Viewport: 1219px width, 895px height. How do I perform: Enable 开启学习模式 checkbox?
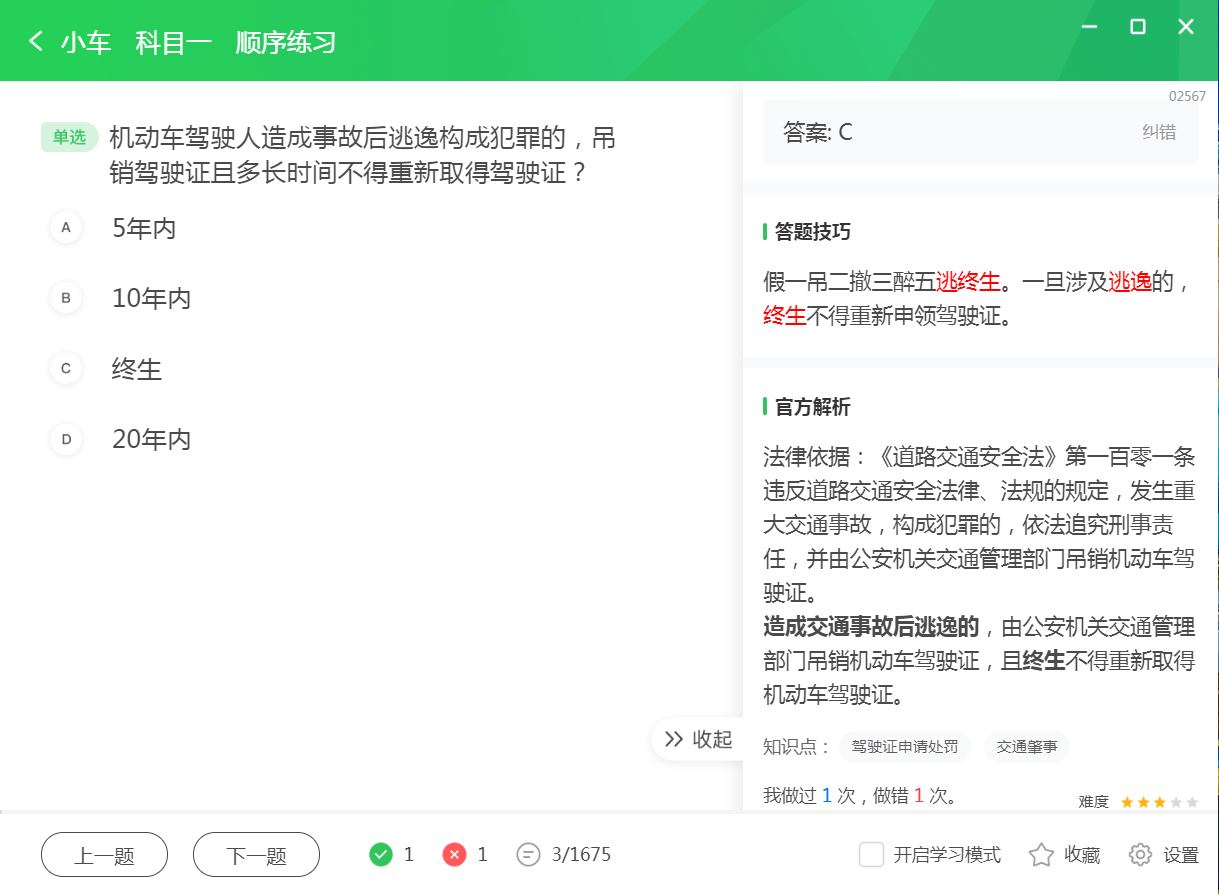click(x=872, y=855)
